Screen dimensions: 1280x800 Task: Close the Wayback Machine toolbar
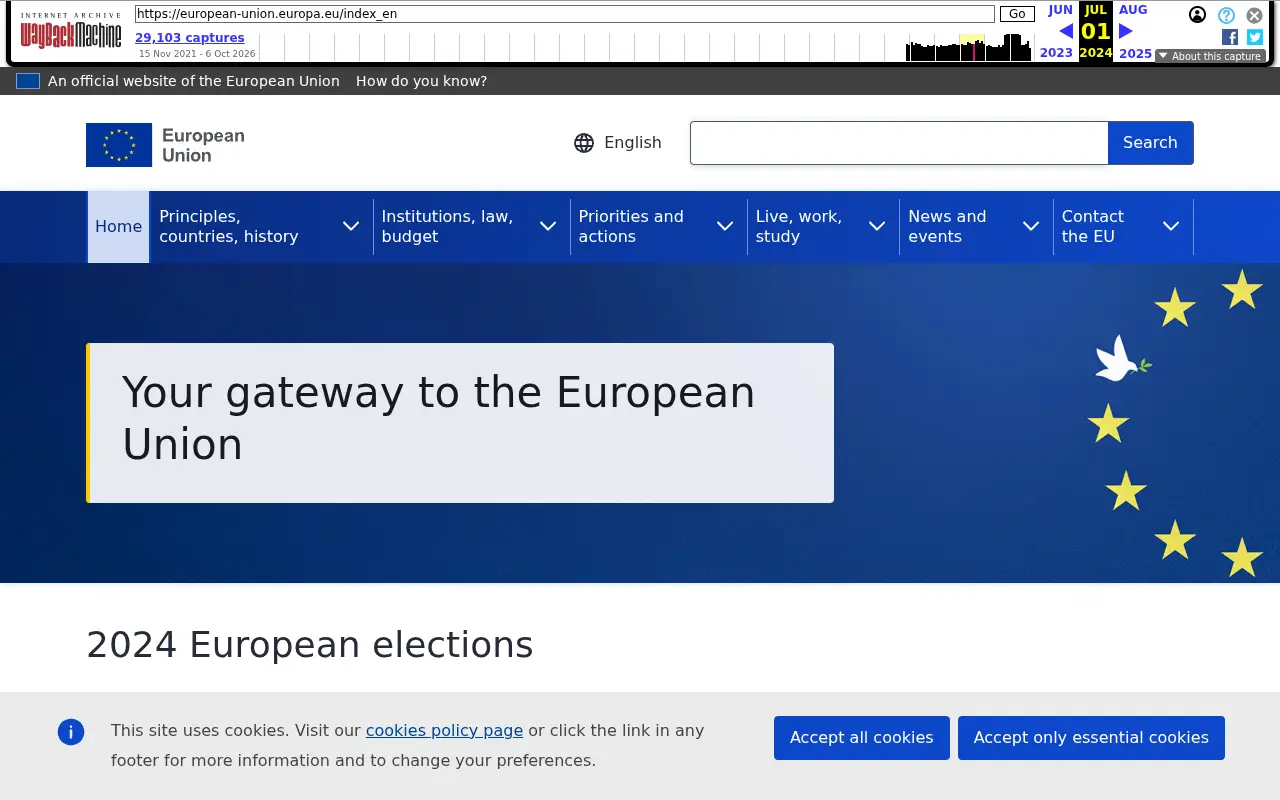point(1254,15)
